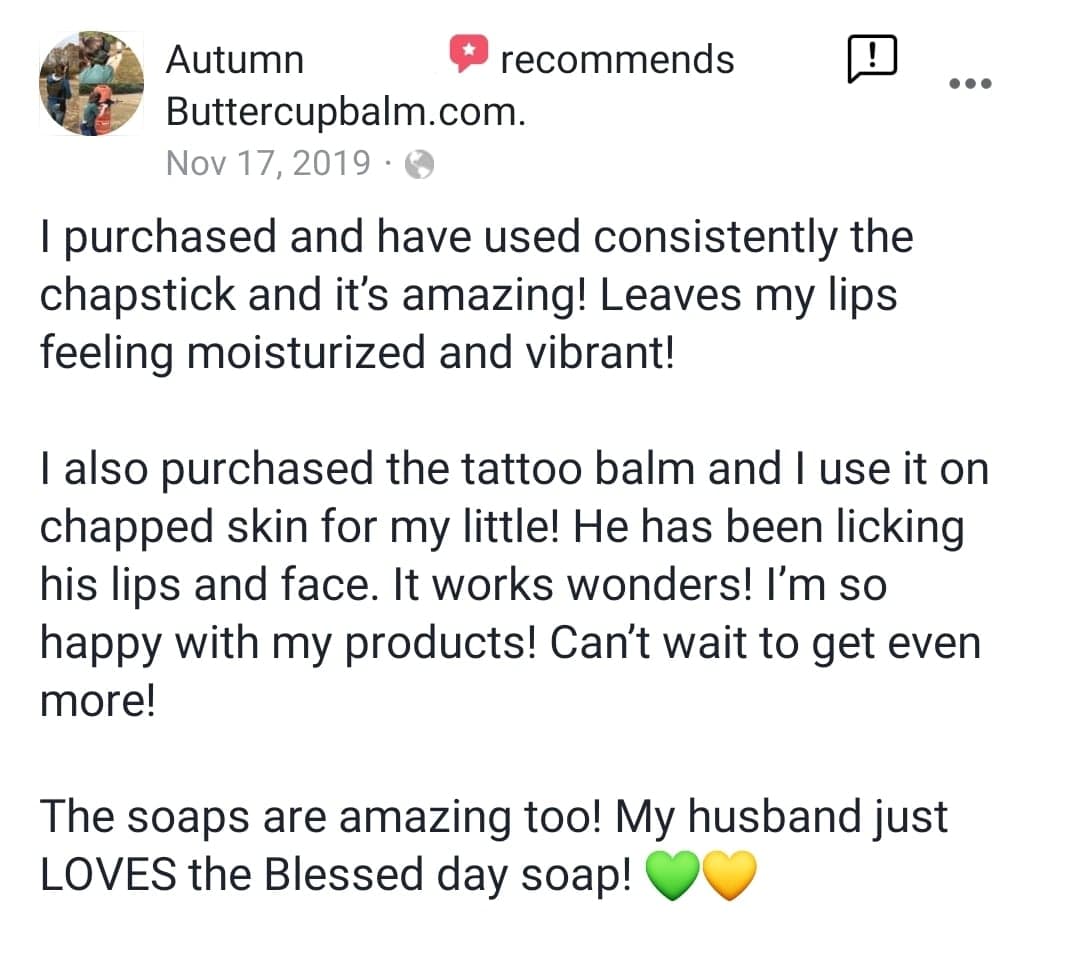
Task: Select the word "recommends" in the header
Action: (617, 60)
